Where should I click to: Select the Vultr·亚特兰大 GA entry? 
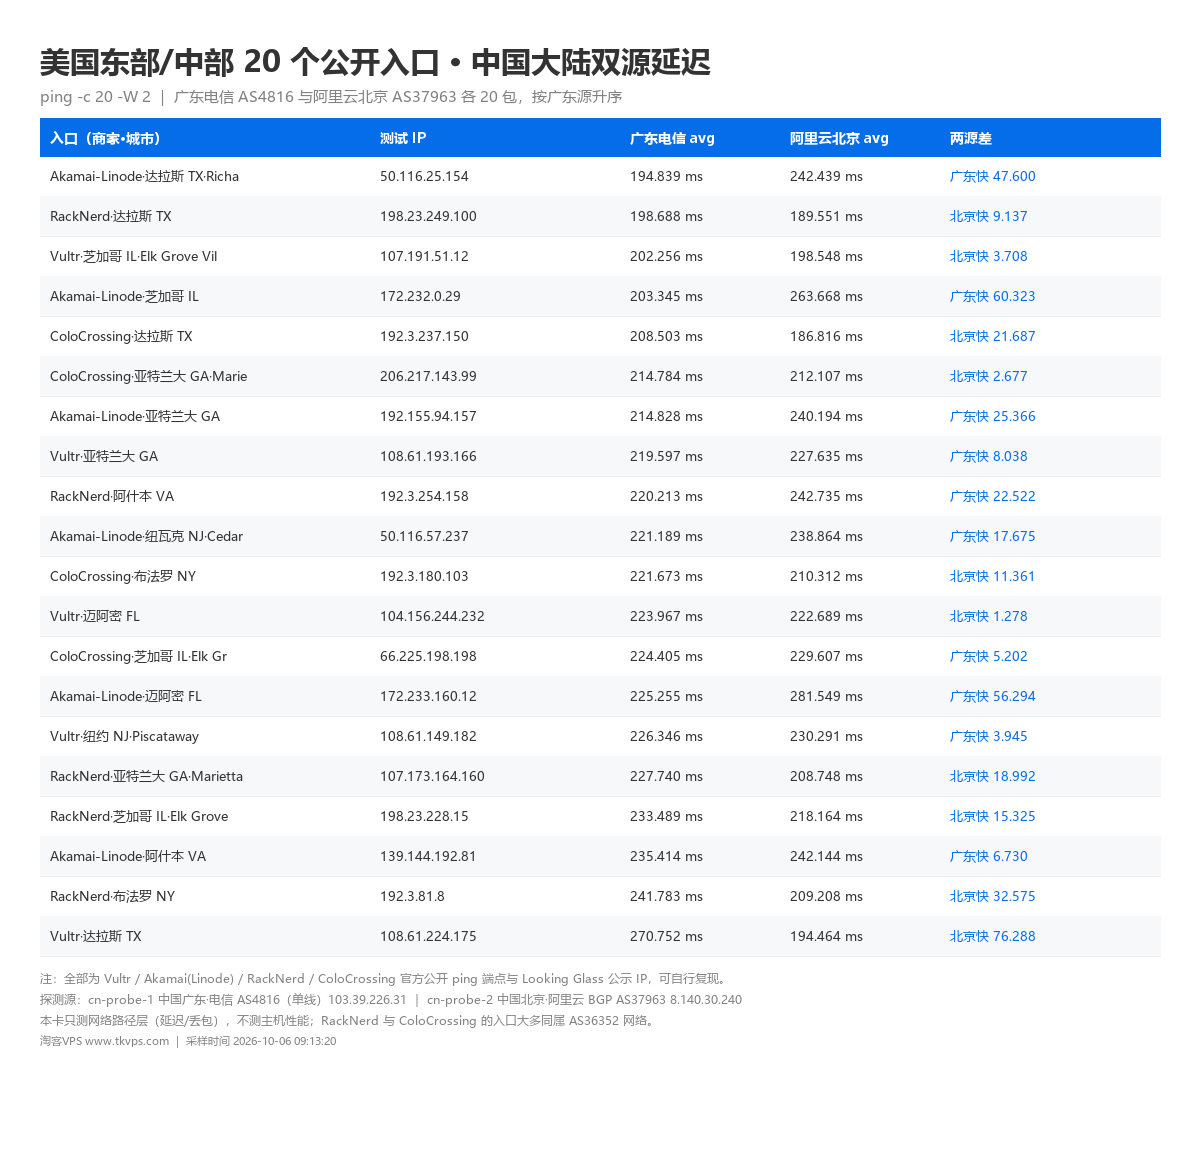104,456
